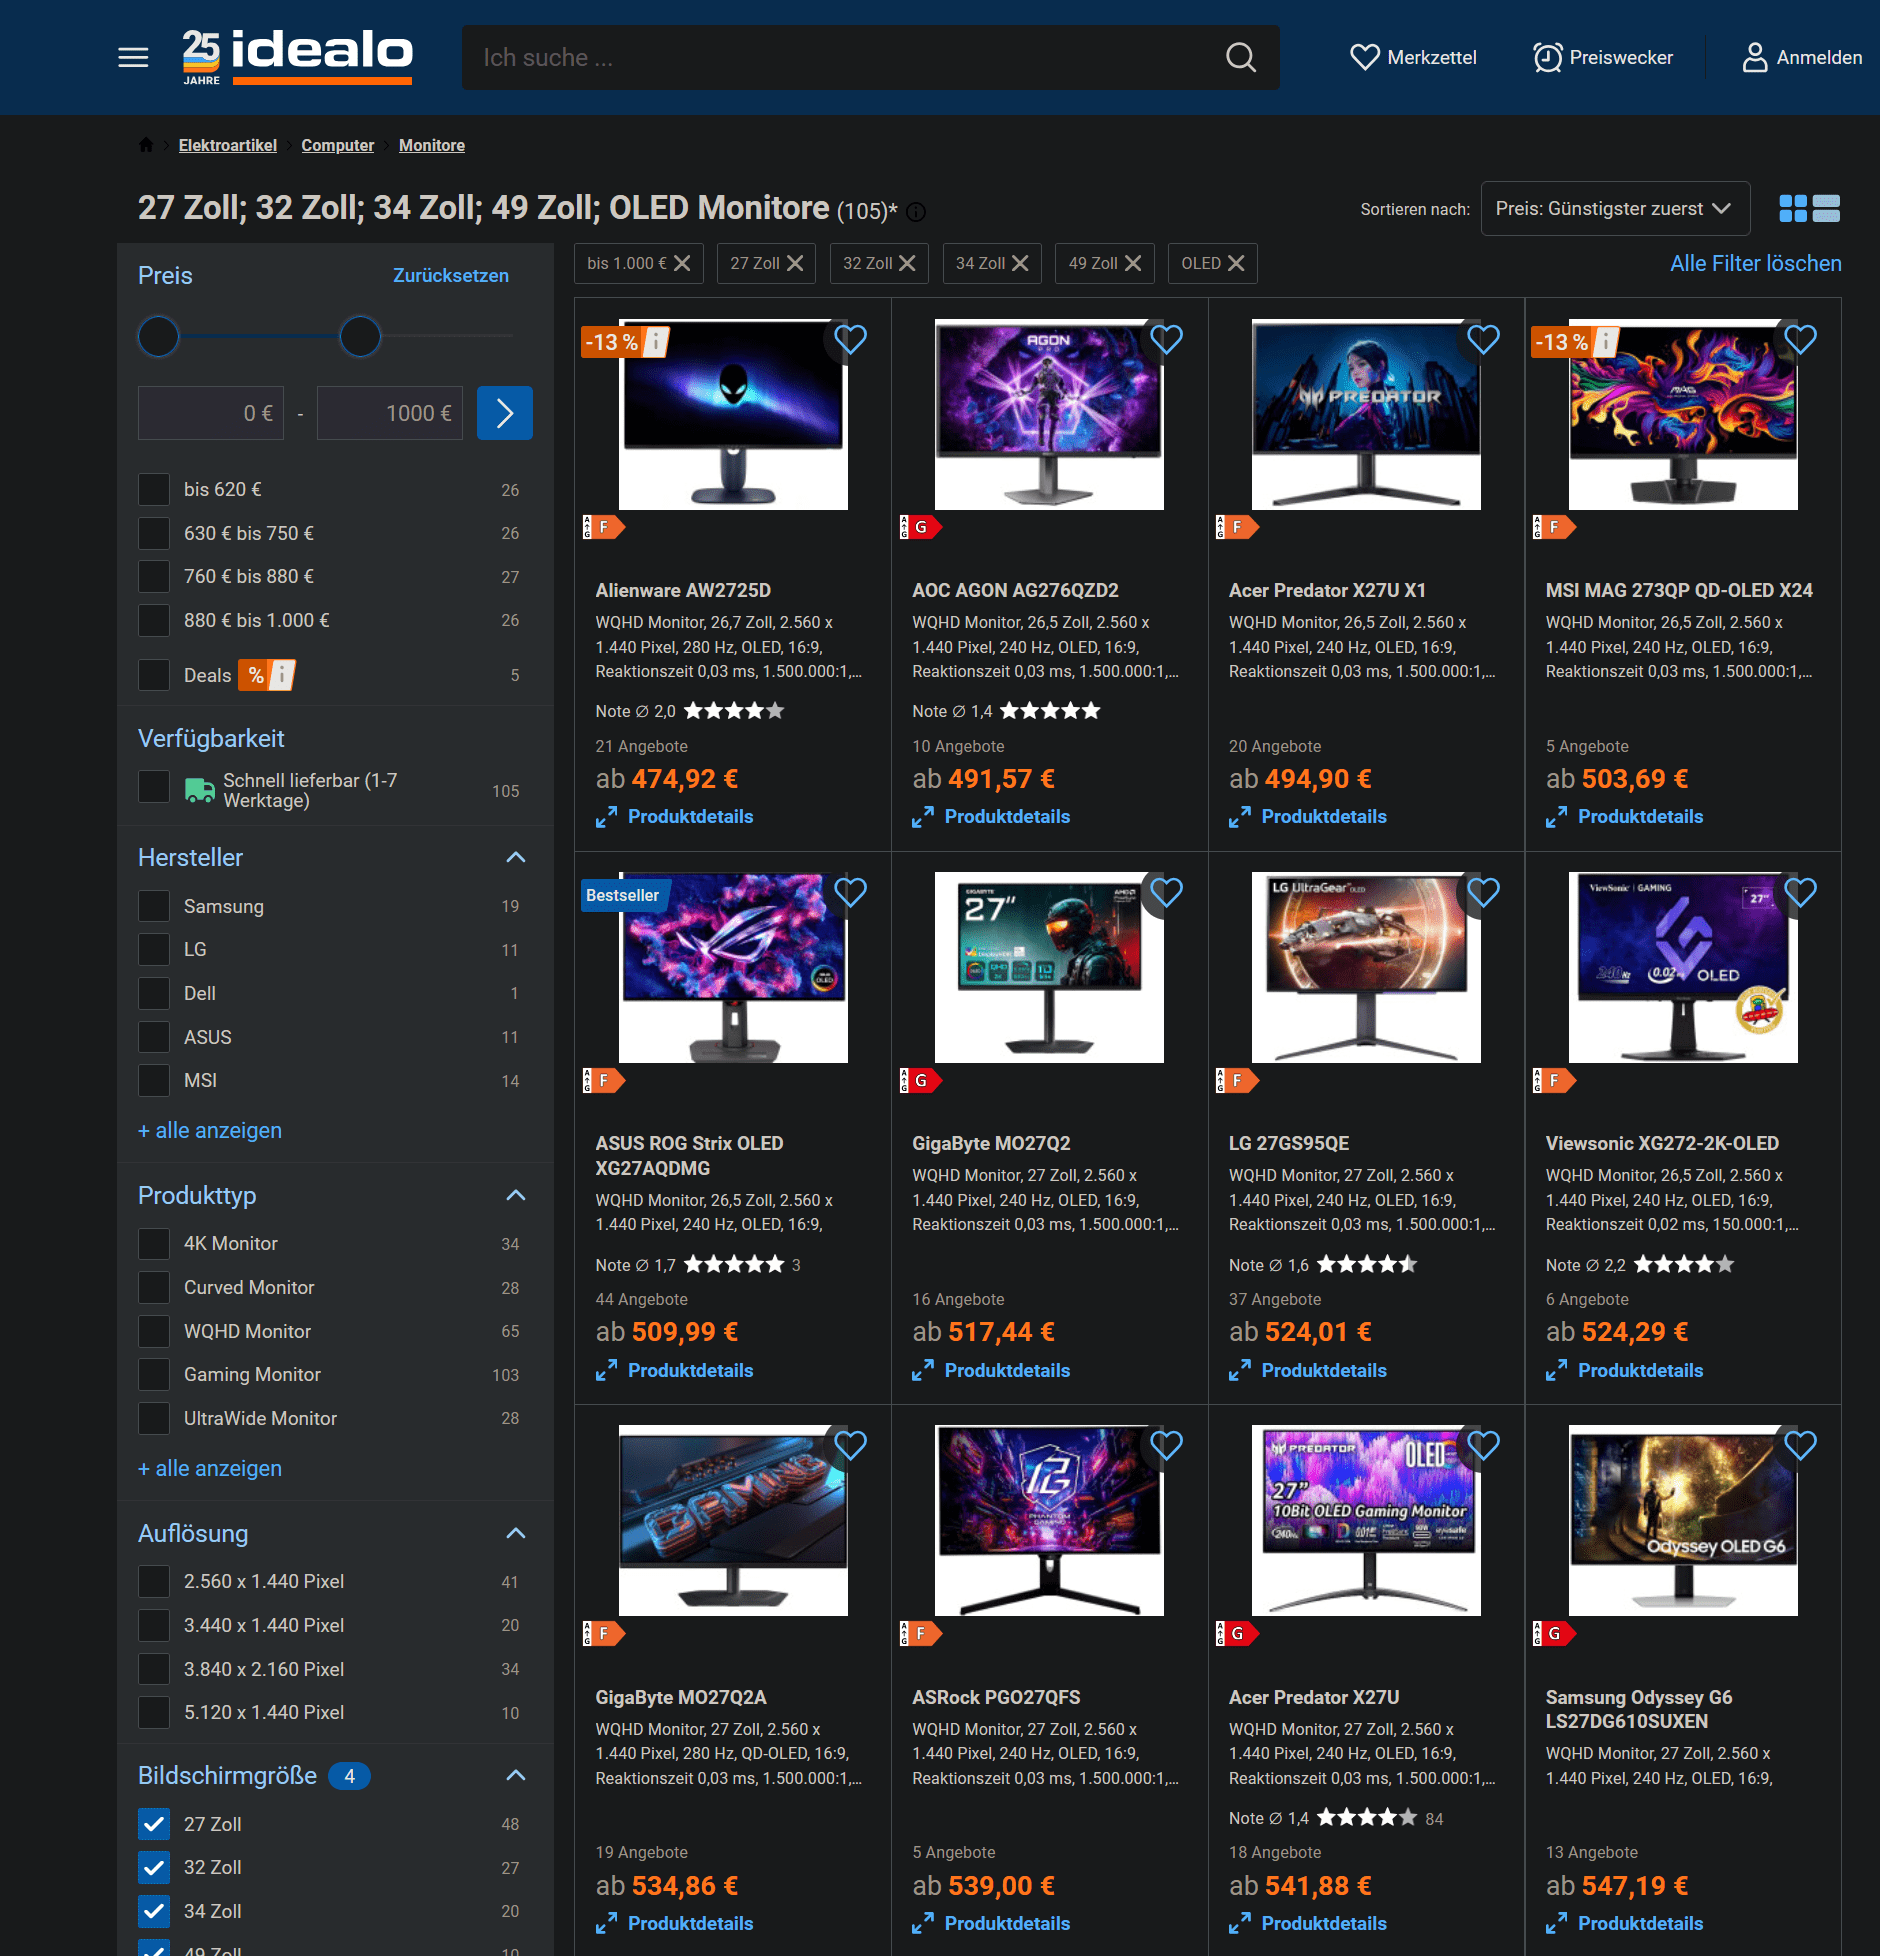Screen dimensions: 1880x1956
Task: Expand Produktdetails for LG 27GS95QE
Action: pos(1308,1370)
